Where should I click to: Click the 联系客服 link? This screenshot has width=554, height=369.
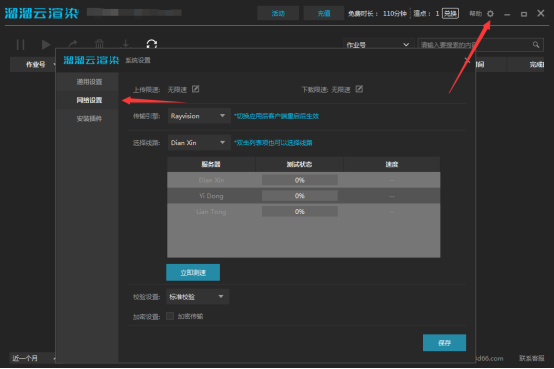pyautogui.click(x=531, y=358)
